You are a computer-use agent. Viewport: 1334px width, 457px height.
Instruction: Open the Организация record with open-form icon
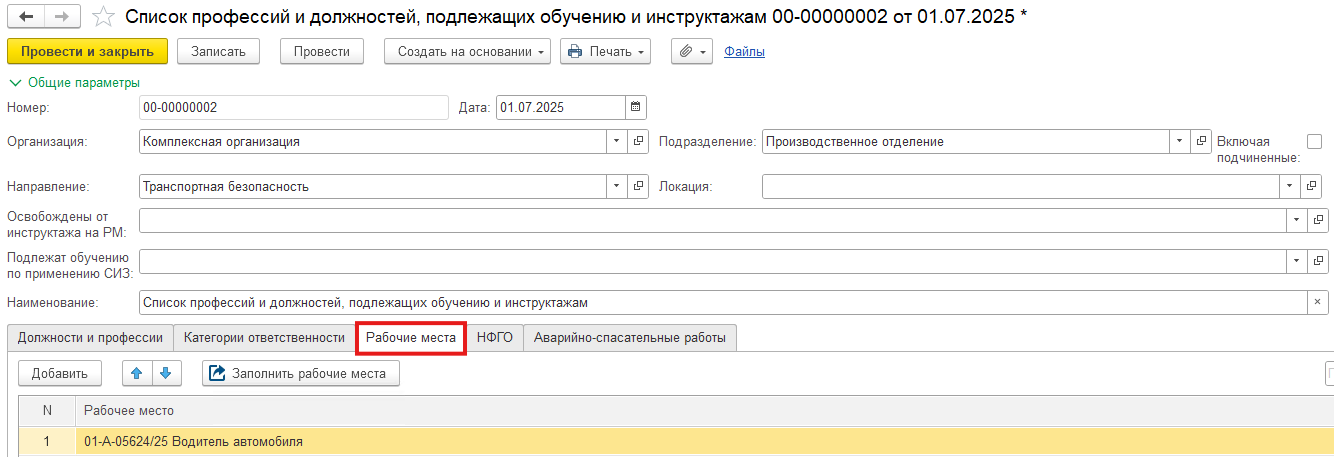(639, 142)
